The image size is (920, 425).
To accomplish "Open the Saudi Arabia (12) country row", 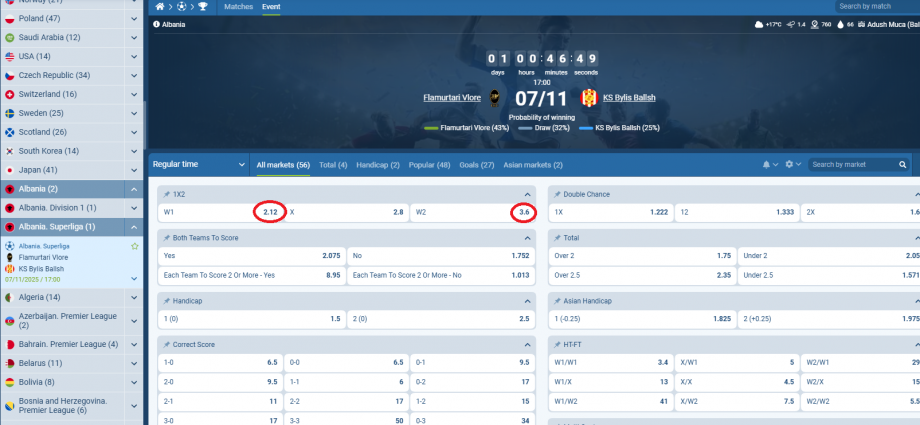I will pyautogui.click(x=71, y=38).
